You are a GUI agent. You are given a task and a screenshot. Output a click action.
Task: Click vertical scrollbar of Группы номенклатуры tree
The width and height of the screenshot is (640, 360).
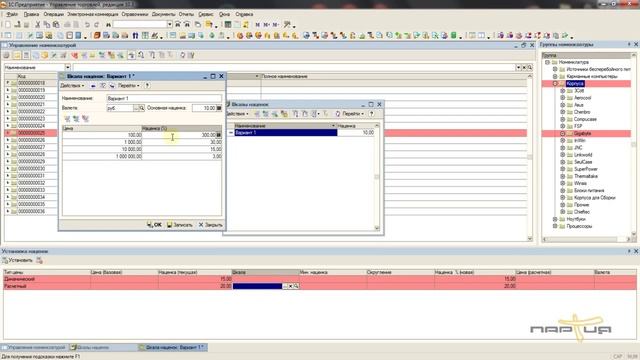tap(633, 145)
